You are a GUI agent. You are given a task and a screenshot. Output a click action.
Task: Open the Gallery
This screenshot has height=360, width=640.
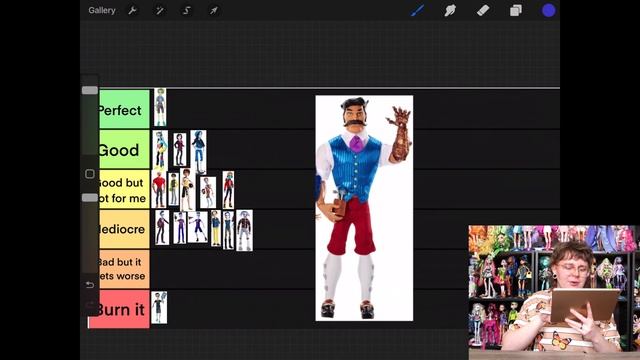pos(102,11)
